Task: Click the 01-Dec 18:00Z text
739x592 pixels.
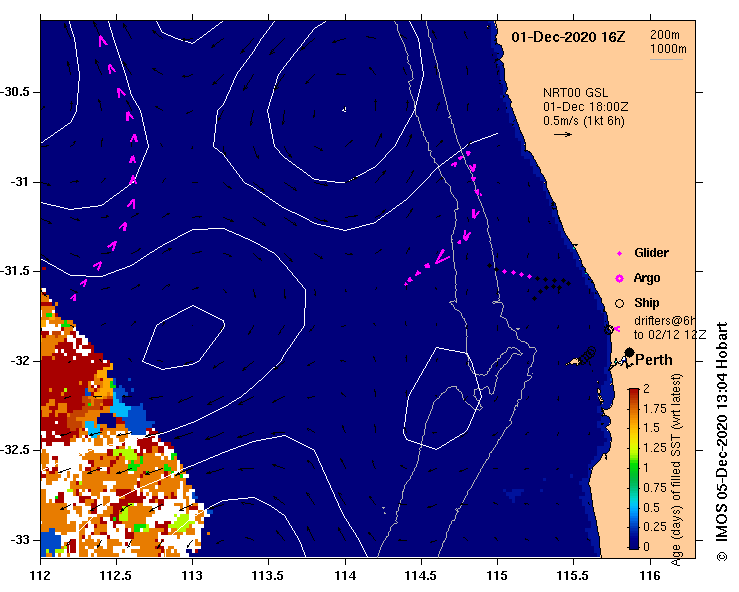Action: pyautogui.click(x=585, y=107)
